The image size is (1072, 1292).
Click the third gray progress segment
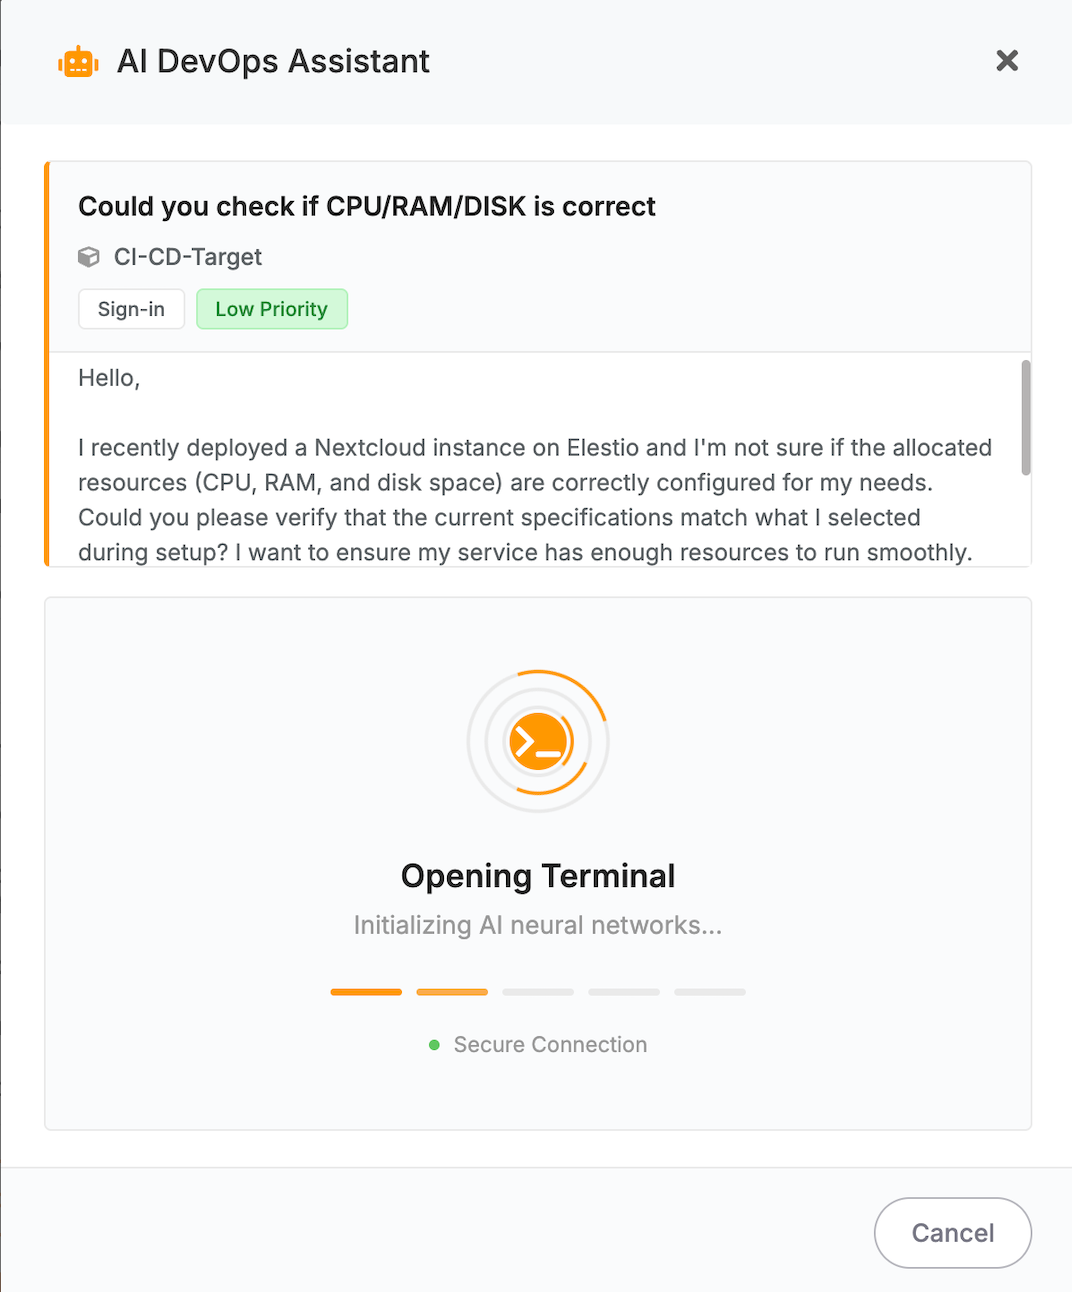(538, 992)
